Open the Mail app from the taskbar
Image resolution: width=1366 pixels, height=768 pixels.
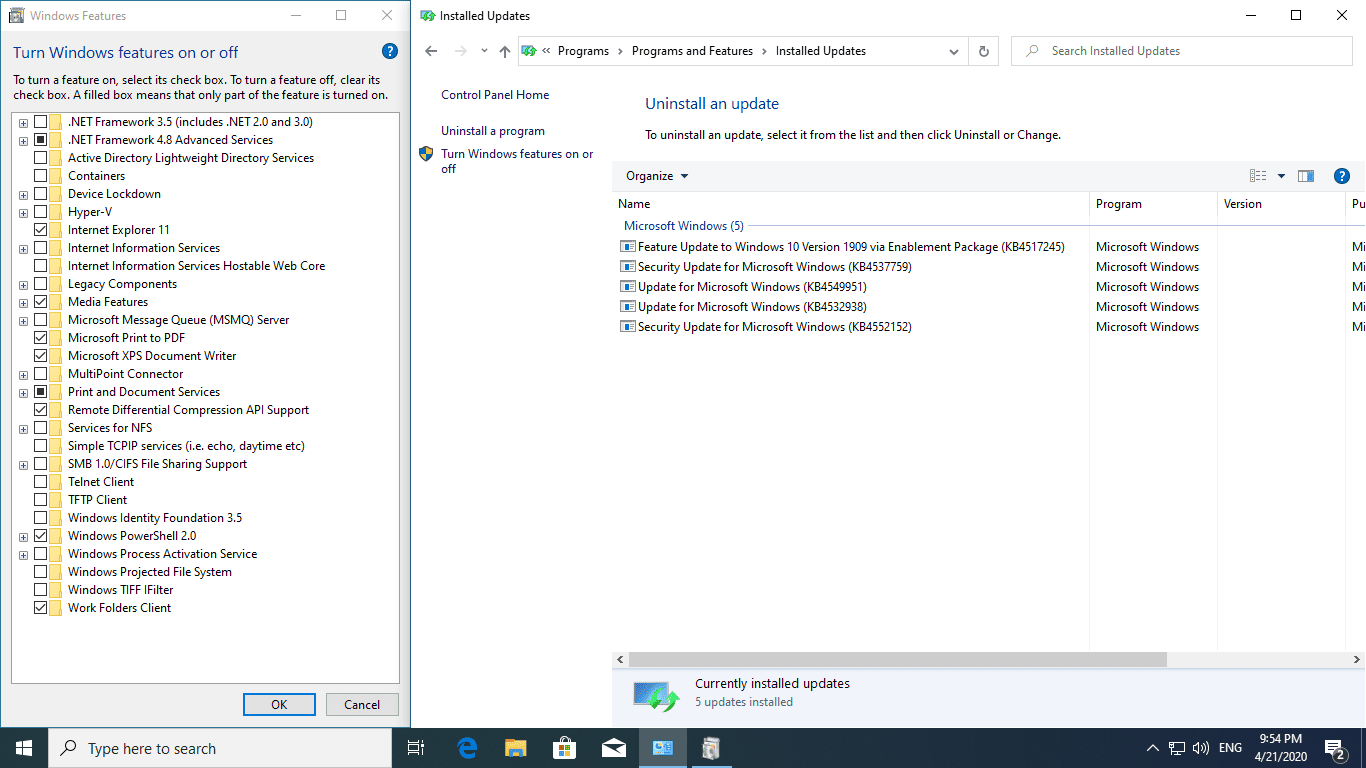pos(614,748)
